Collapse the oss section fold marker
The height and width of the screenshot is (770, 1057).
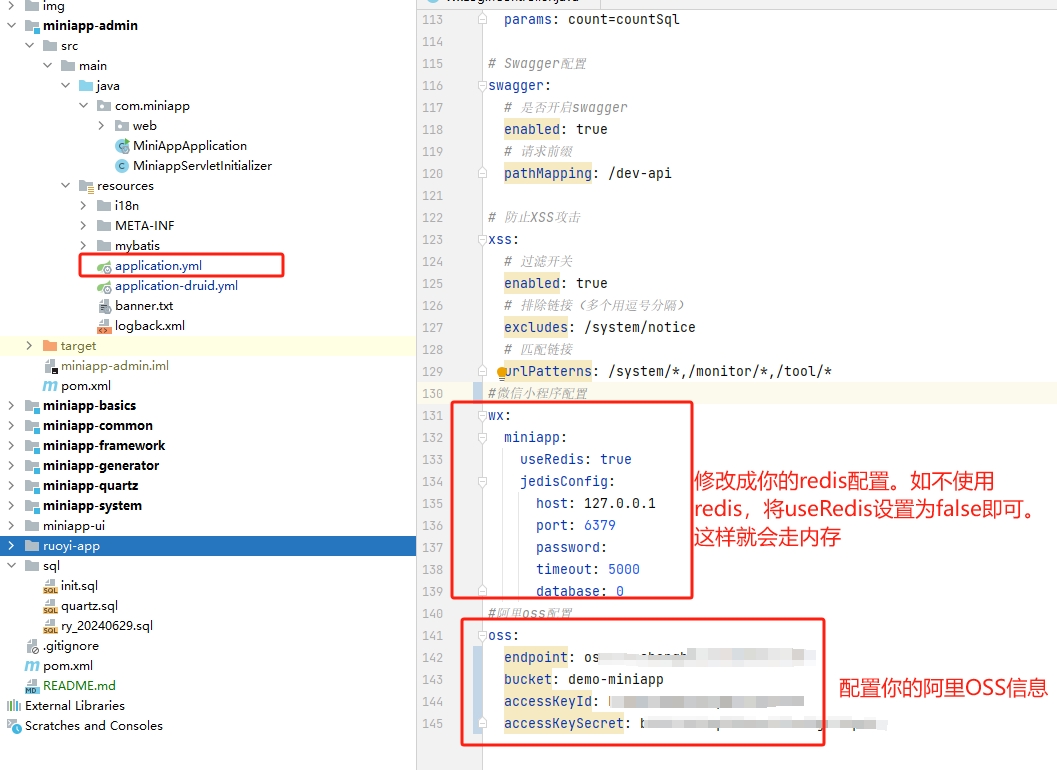482,635
